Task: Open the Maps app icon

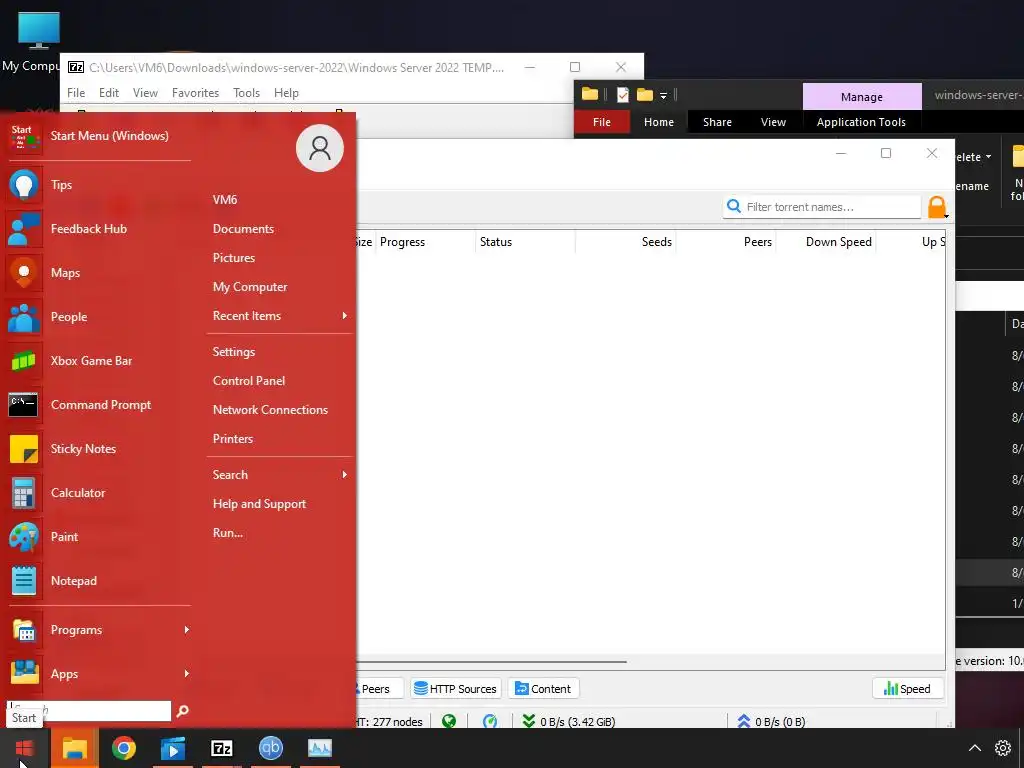Action: coord(24,272)
